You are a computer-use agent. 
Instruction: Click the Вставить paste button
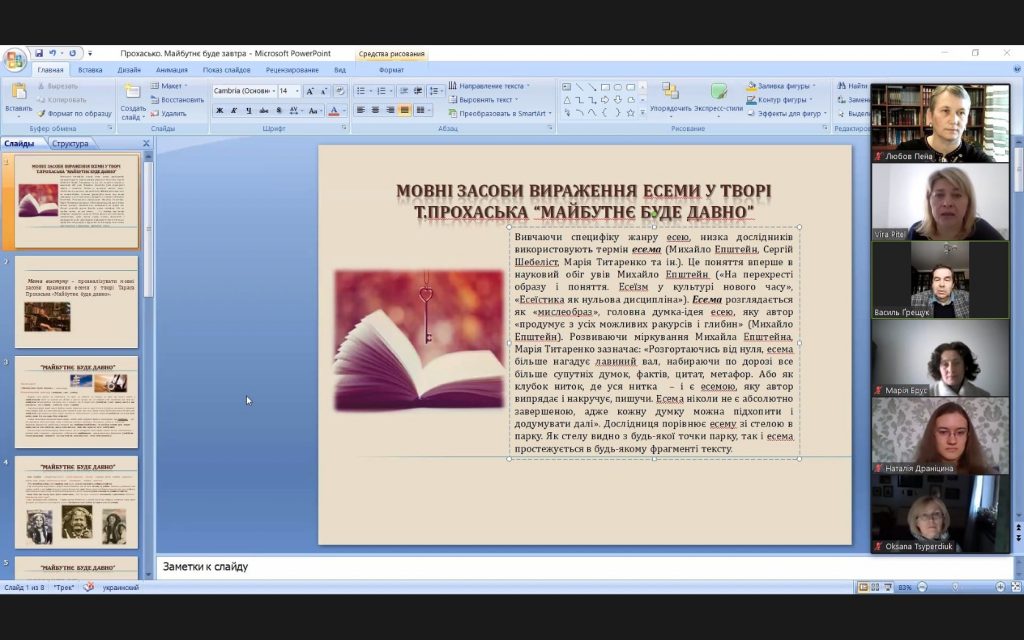tap(18, 98)
